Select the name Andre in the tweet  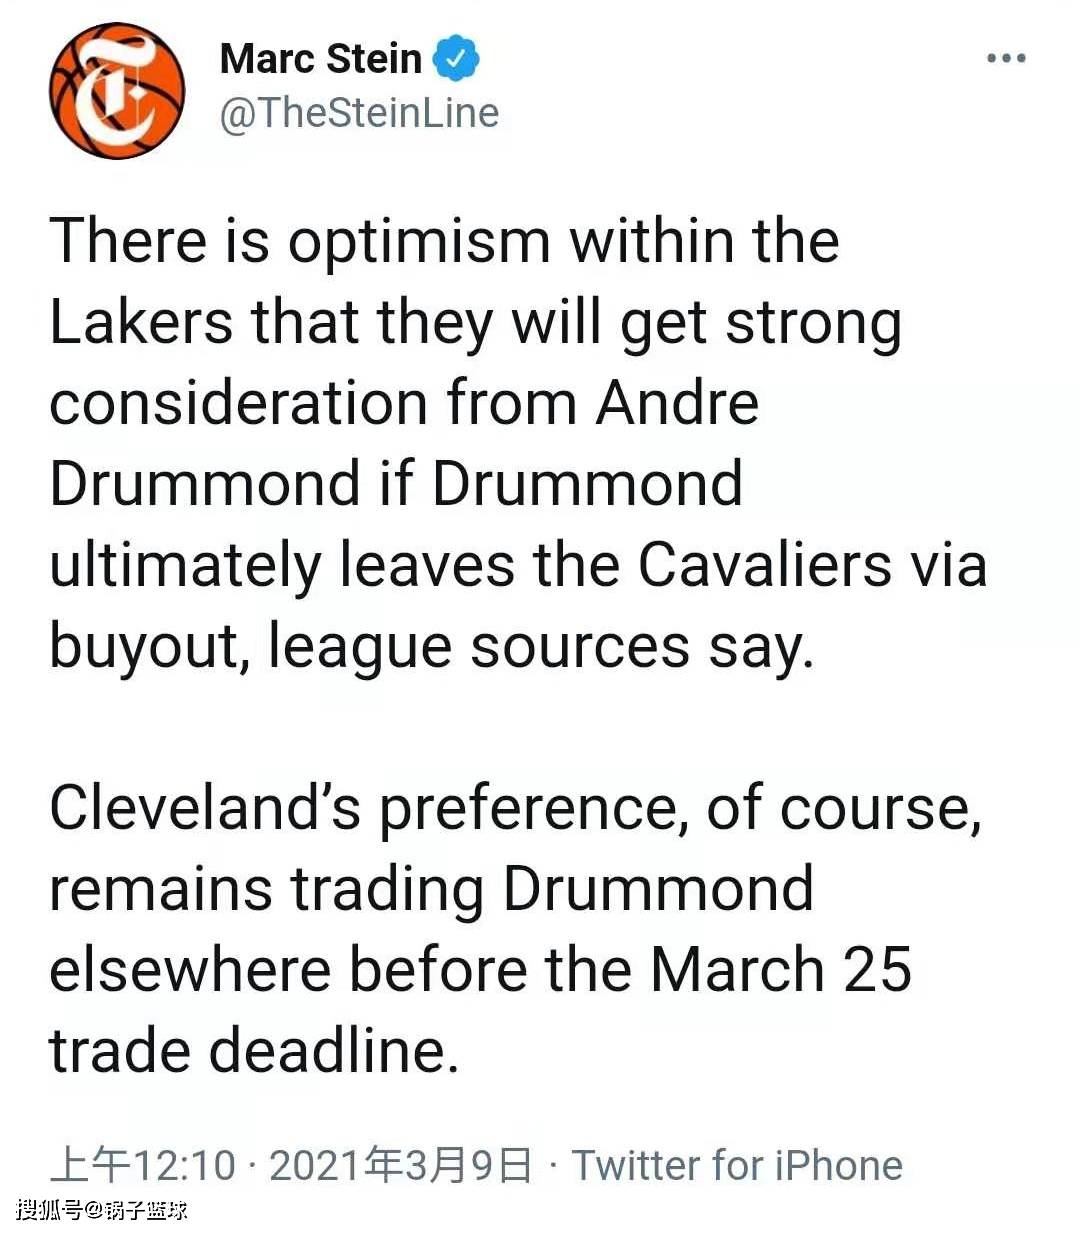(677, 403)
